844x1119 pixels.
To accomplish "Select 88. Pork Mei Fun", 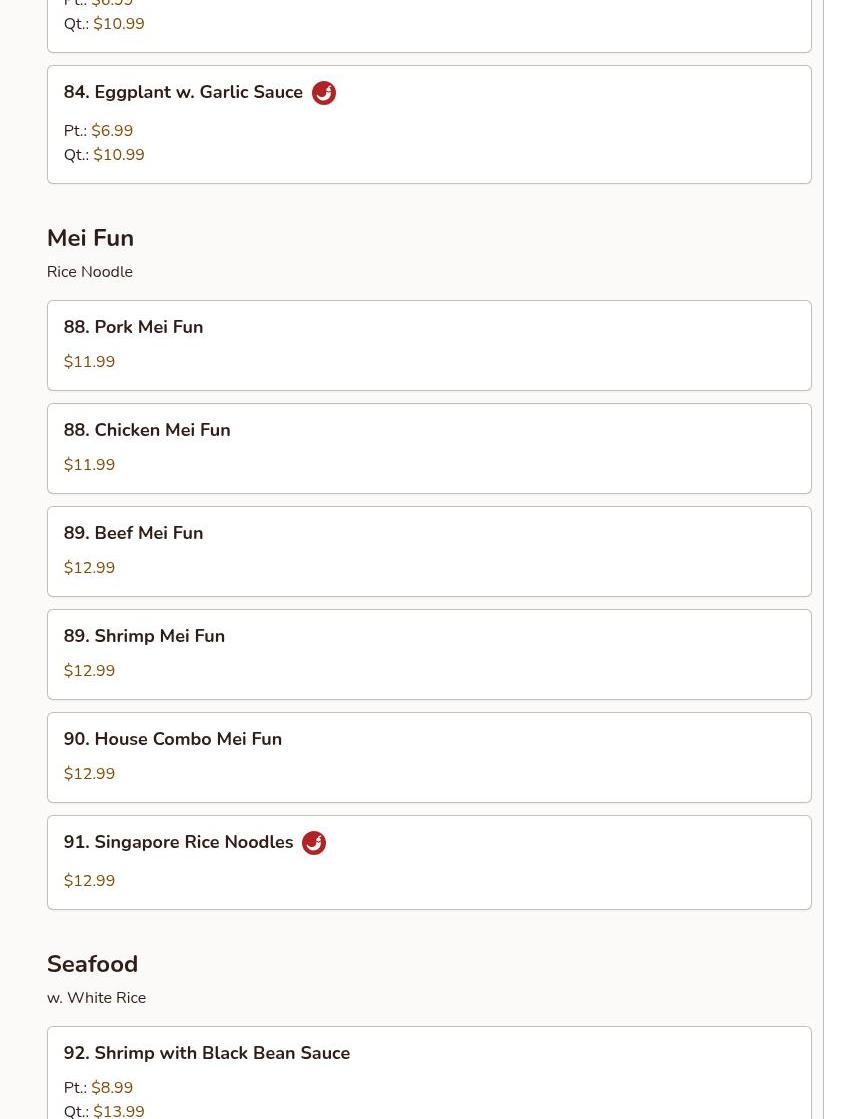I will [429, 345].
